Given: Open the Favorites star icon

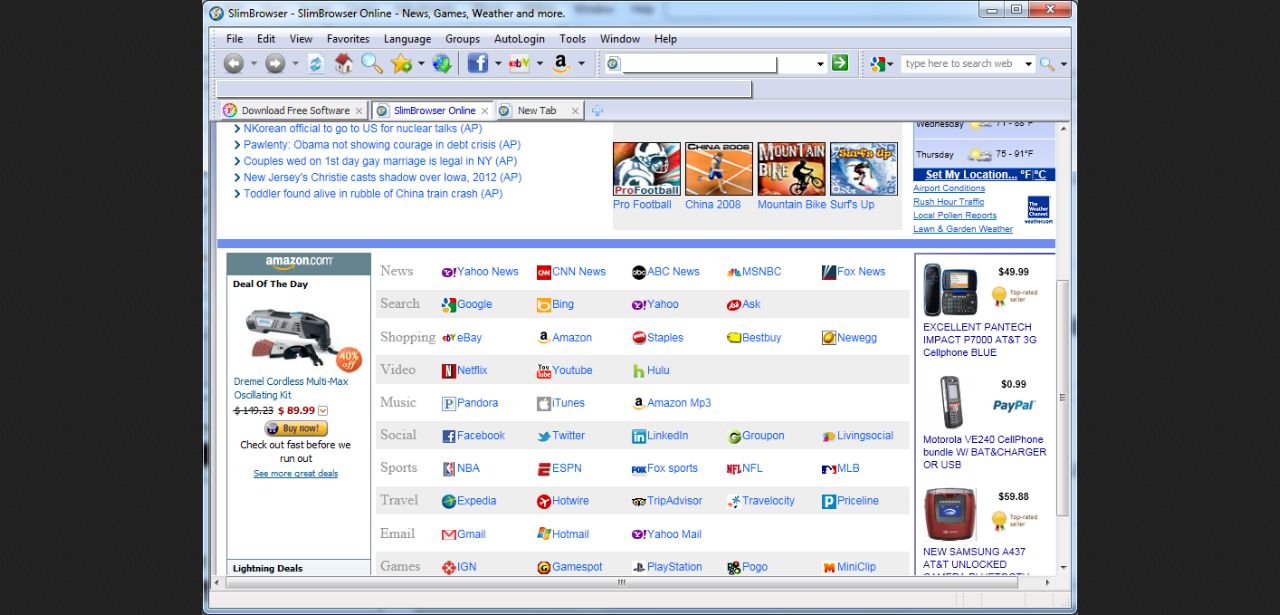Looking at the screenshot, I should click(x=401, y=64).
